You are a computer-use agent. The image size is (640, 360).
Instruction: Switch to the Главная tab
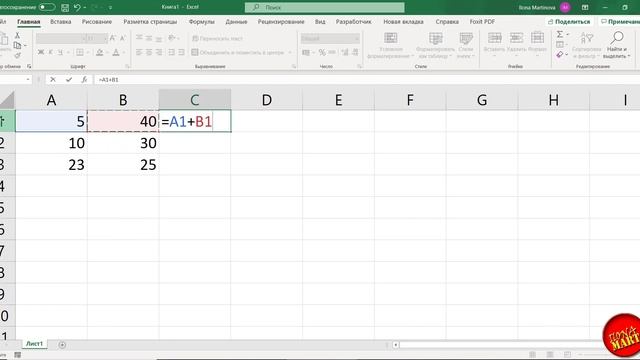(x=29, y=22)
